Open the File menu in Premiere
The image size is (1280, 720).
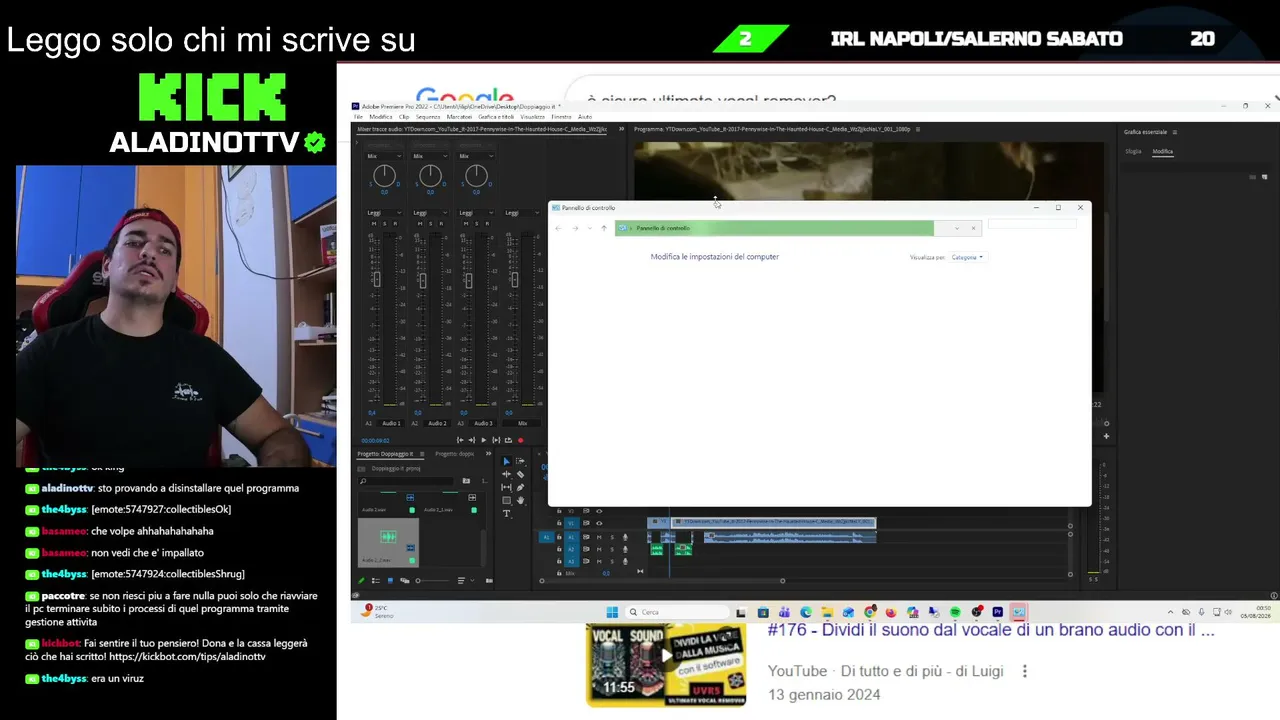(x=358, y=117)
